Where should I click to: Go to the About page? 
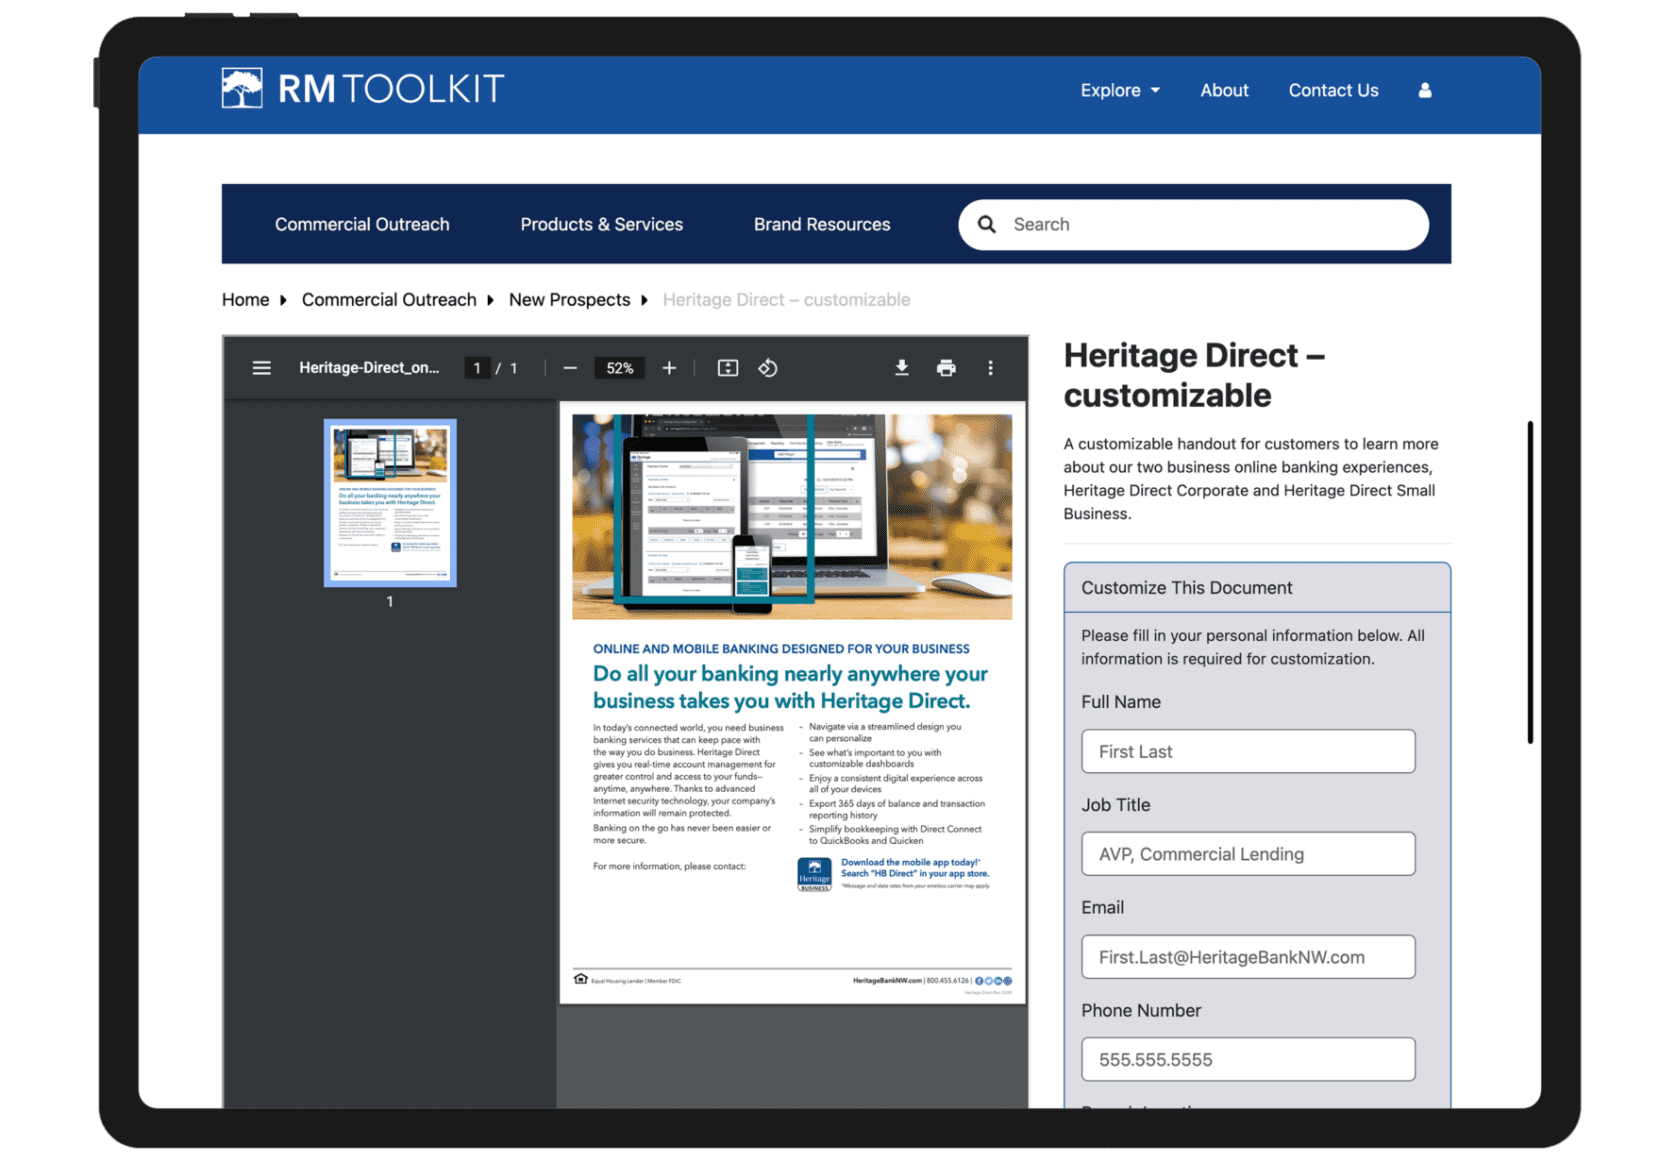[1224, 90]
